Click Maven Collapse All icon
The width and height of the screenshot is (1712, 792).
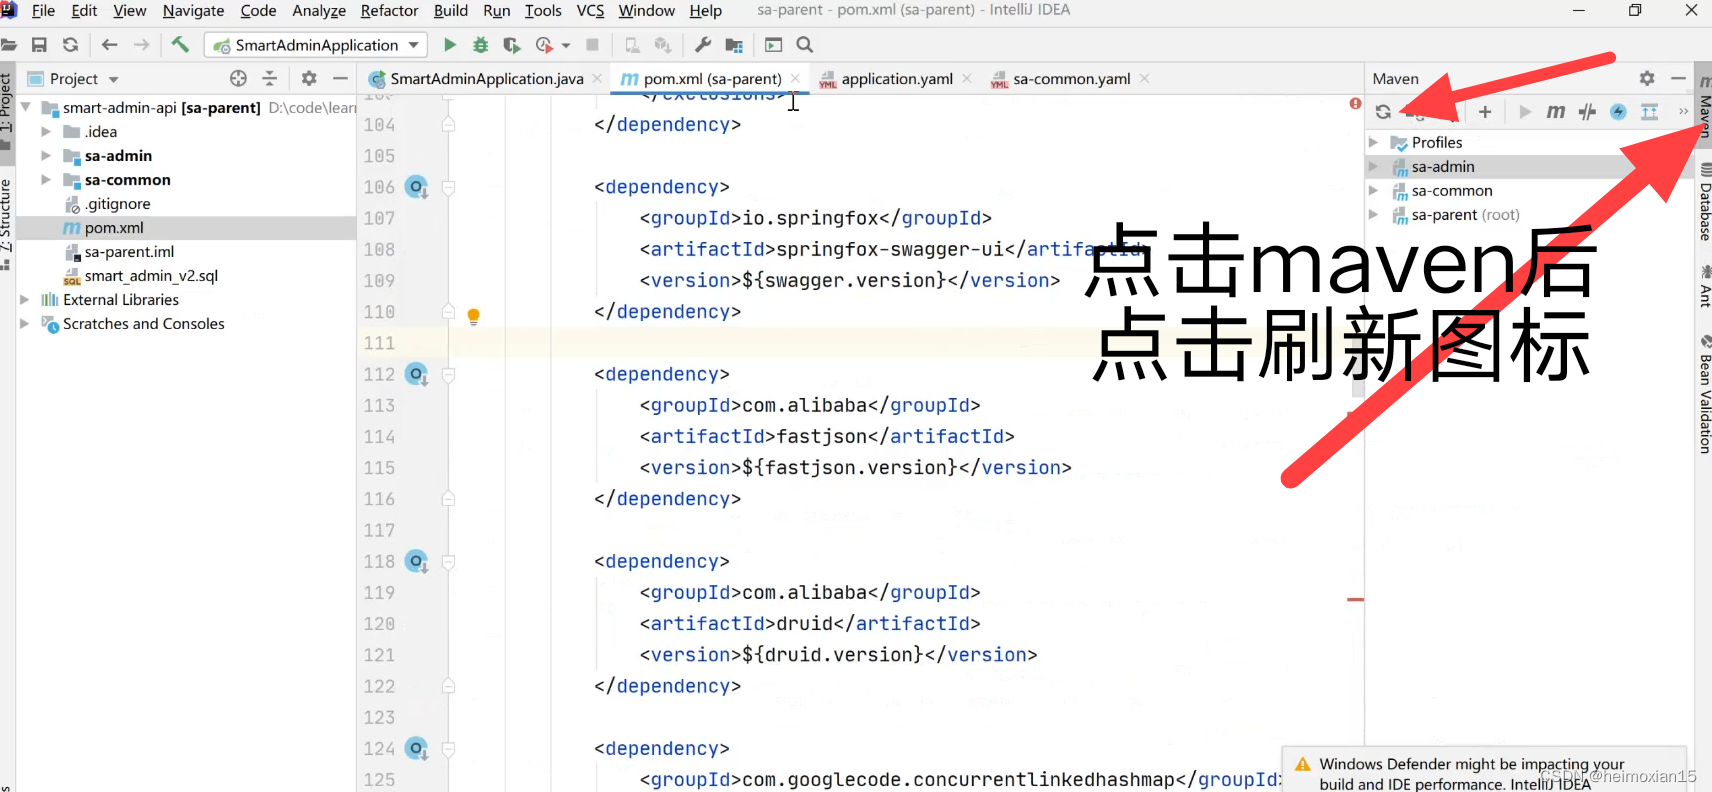click(1650, 112)
